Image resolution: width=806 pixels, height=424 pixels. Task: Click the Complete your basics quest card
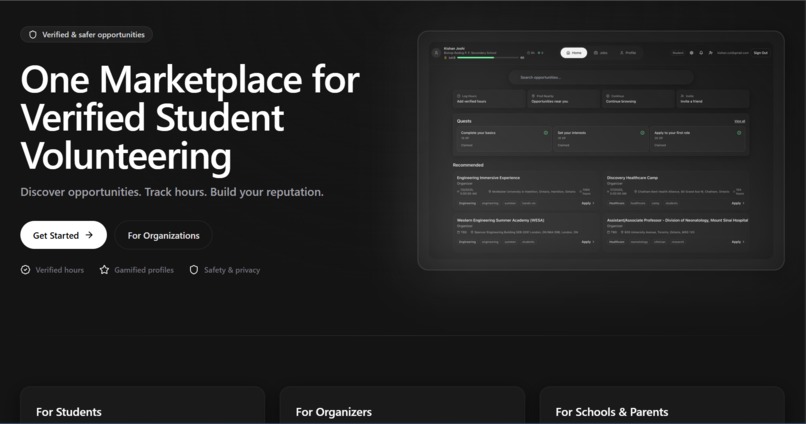504,139
